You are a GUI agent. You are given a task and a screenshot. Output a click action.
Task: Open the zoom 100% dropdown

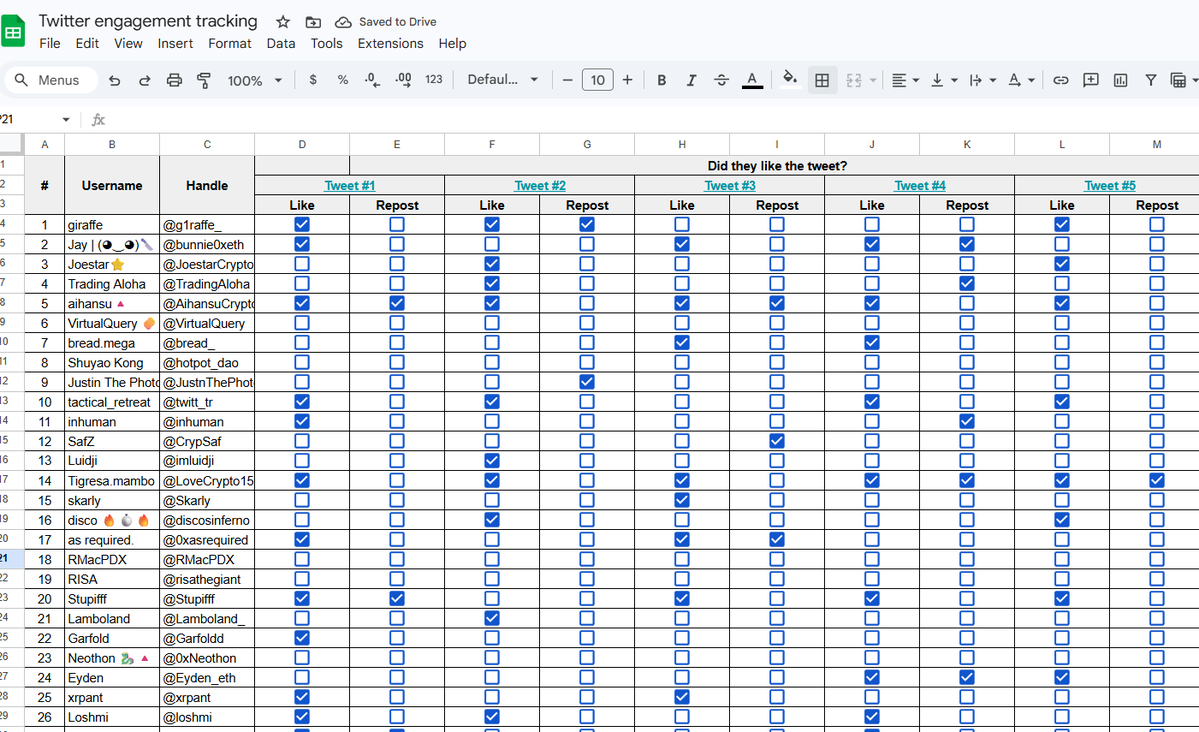tap(255, 80)
